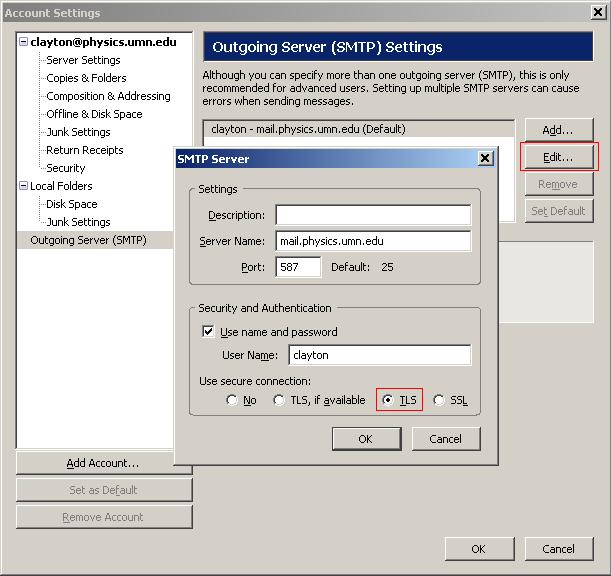Choose TLS, if available option
Viewport: 611px width, 576px height.
coord(279,400)
